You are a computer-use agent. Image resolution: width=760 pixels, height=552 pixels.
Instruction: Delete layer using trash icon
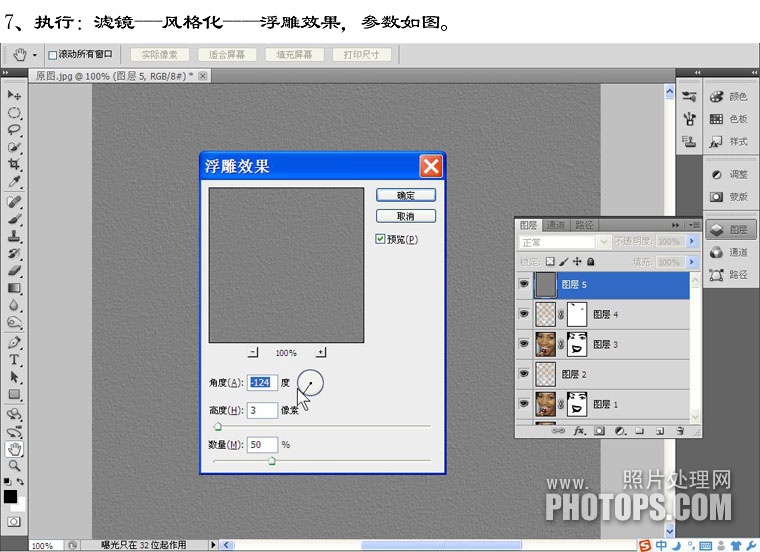[x=680, y=431]
